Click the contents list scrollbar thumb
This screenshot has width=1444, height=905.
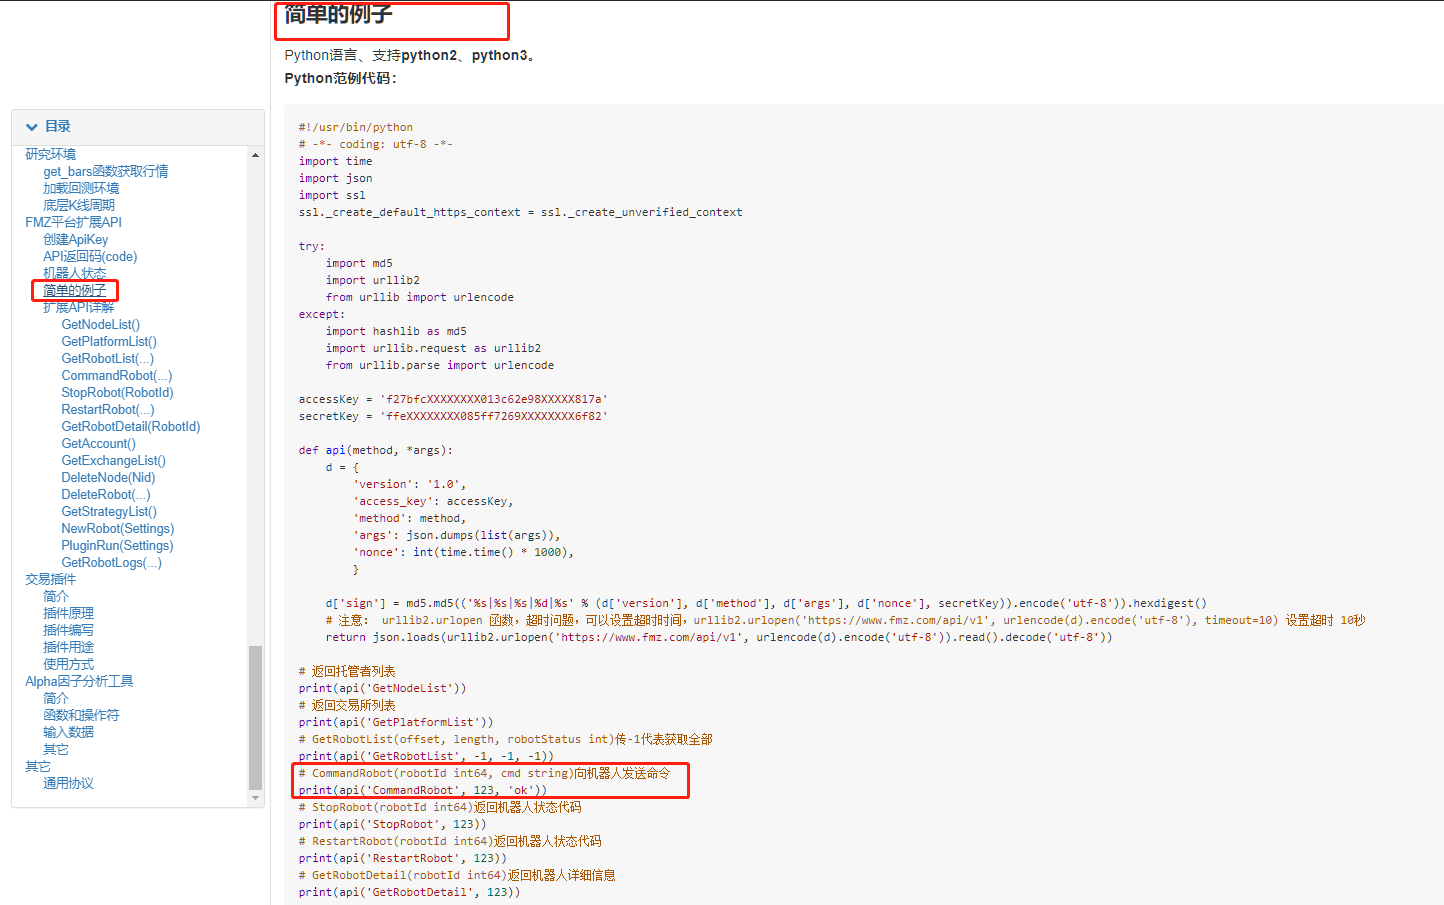pyautogui.click(x=256, y=717)
